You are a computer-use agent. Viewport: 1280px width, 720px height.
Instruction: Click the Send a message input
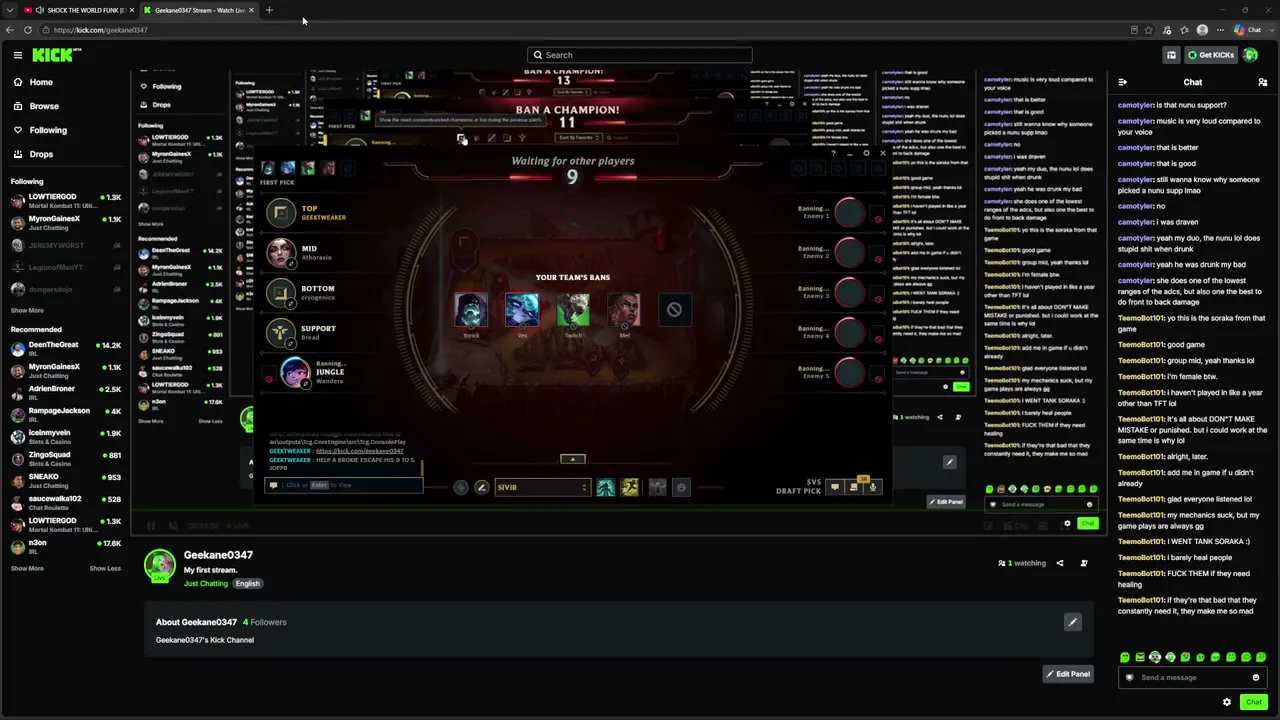pyautogui.click(x=1192, y=678)
